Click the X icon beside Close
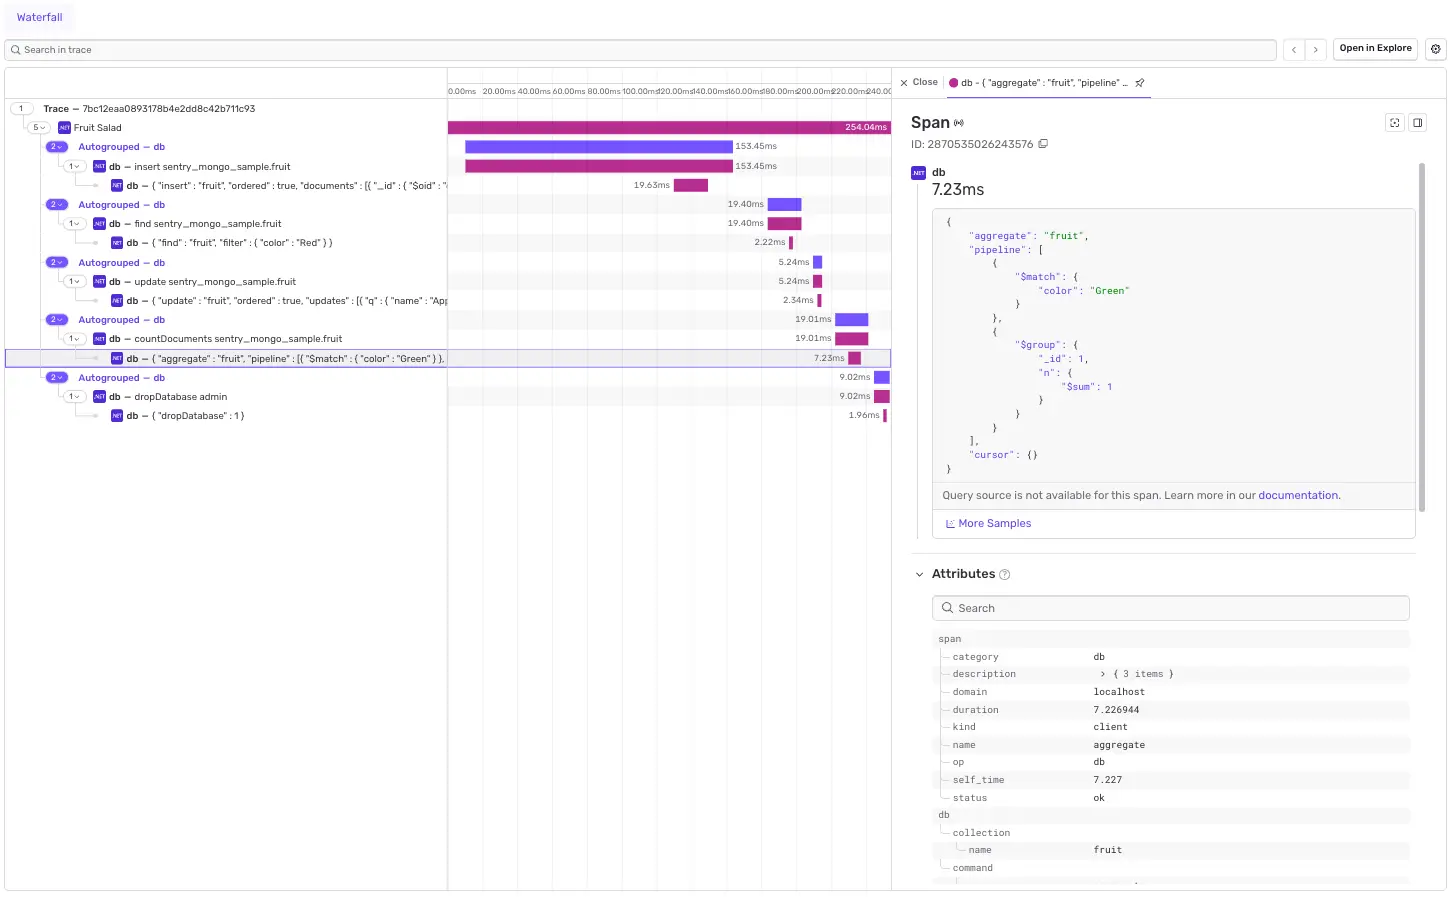Viewport: 1452px width, 897px height. pyautogui.click(x=904, y=83)
